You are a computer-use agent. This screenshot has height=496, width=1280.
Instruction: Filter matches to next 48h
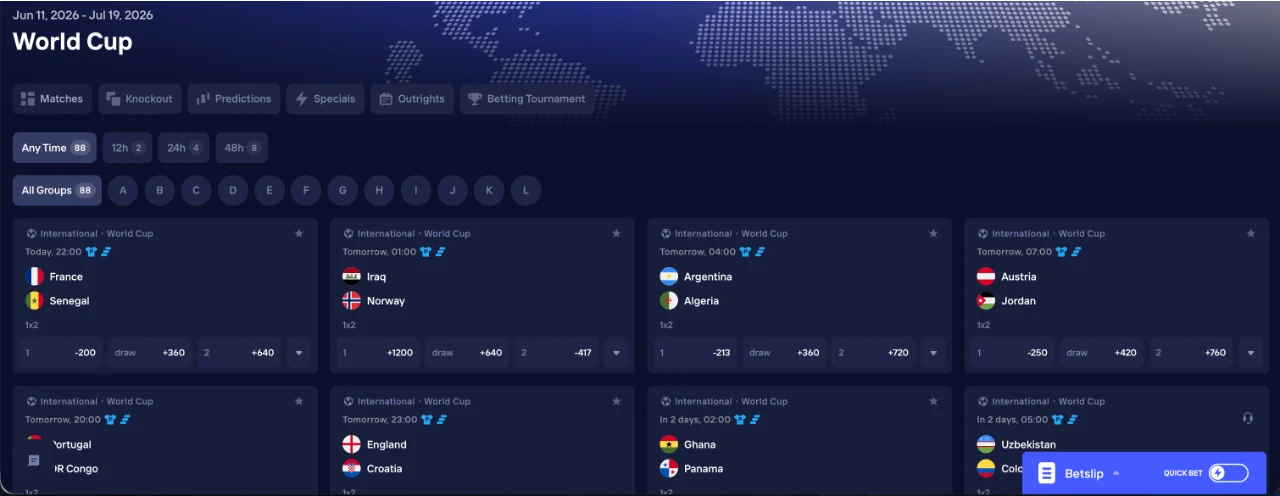point(241,148)
